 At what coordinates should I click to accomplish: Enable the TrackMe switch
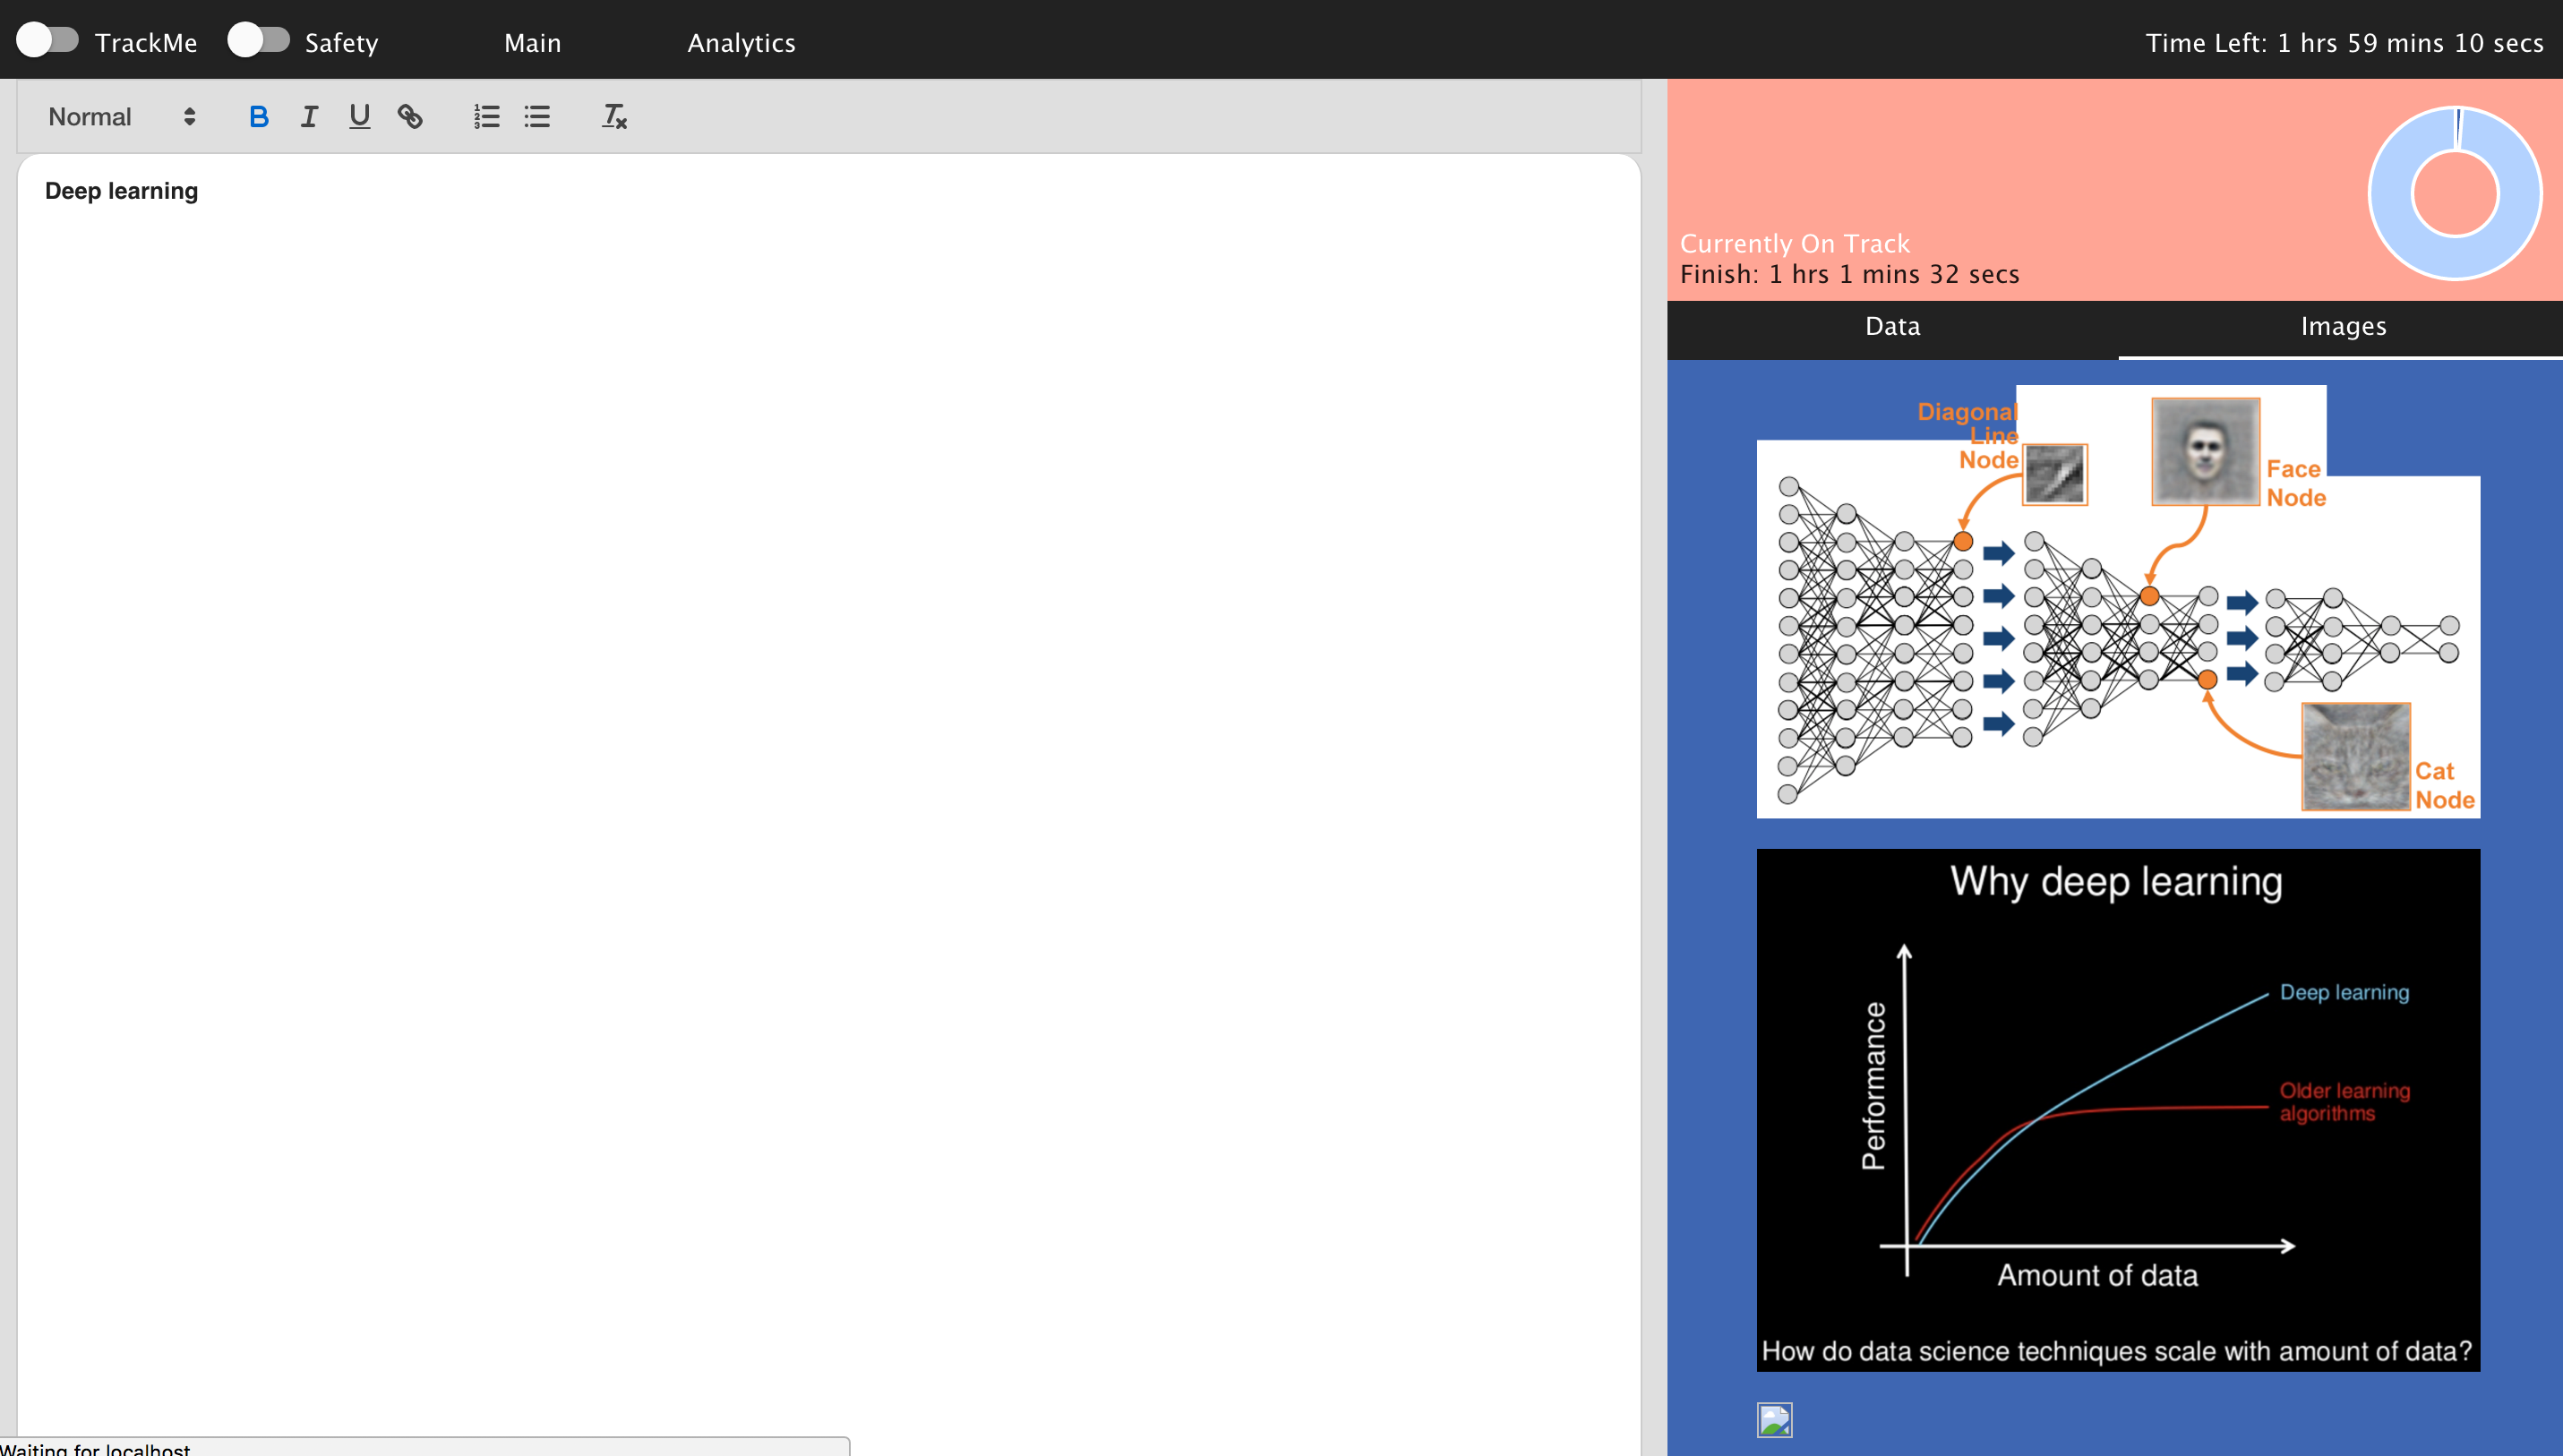[47, 41]
